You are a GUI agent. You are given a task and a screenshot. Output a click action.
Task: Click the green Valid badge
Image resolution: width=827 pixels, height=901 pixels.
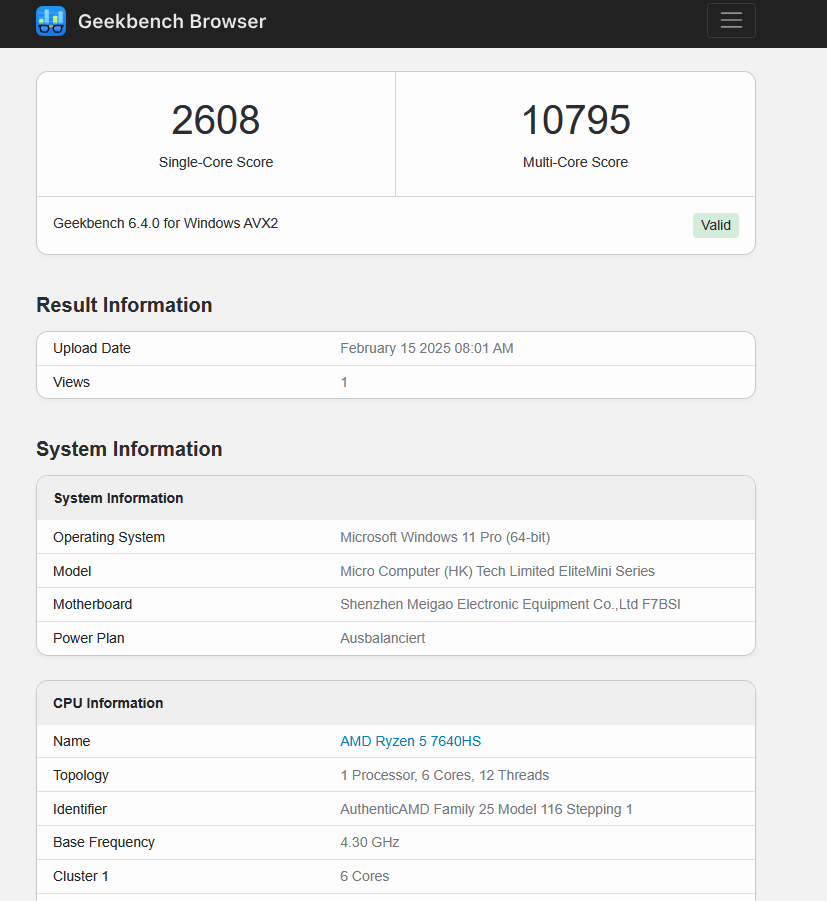[x=715, y=225]
